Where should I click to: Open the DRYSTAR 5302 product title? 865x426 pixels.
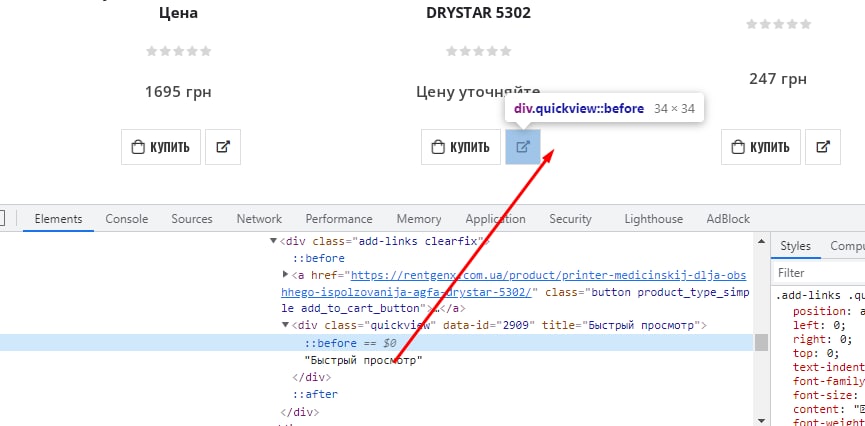pos(479,13)
